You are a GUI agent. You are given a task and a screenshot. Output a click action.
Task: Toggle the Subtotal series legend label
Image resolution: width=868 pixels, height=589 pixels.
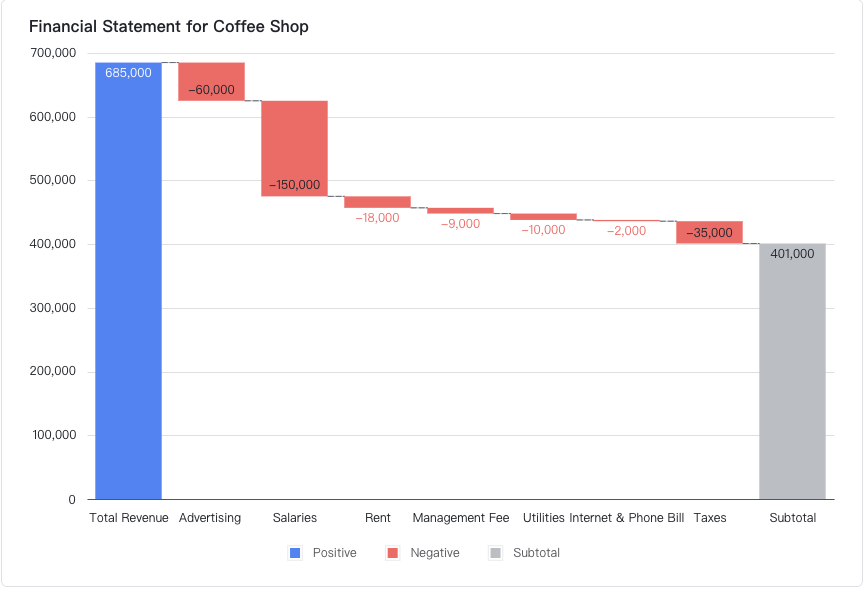pyautogui.click(x=536, y=553)
